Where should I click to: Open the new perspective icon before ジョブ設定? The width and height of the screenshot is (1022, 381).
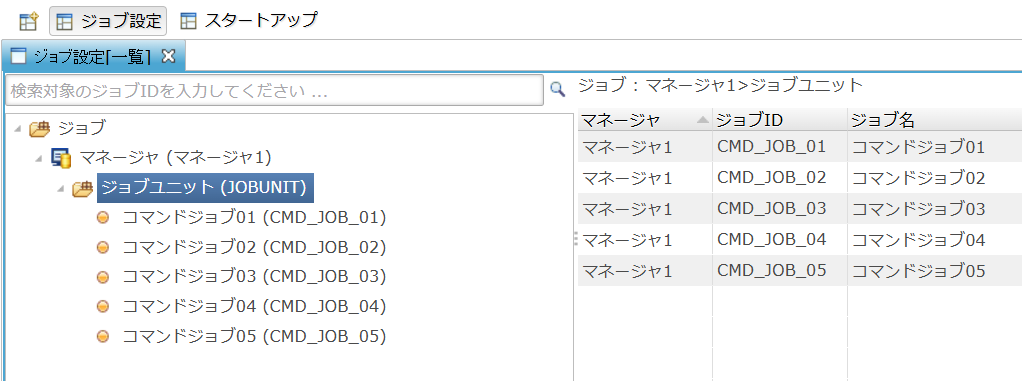click(x=28, y=21)
